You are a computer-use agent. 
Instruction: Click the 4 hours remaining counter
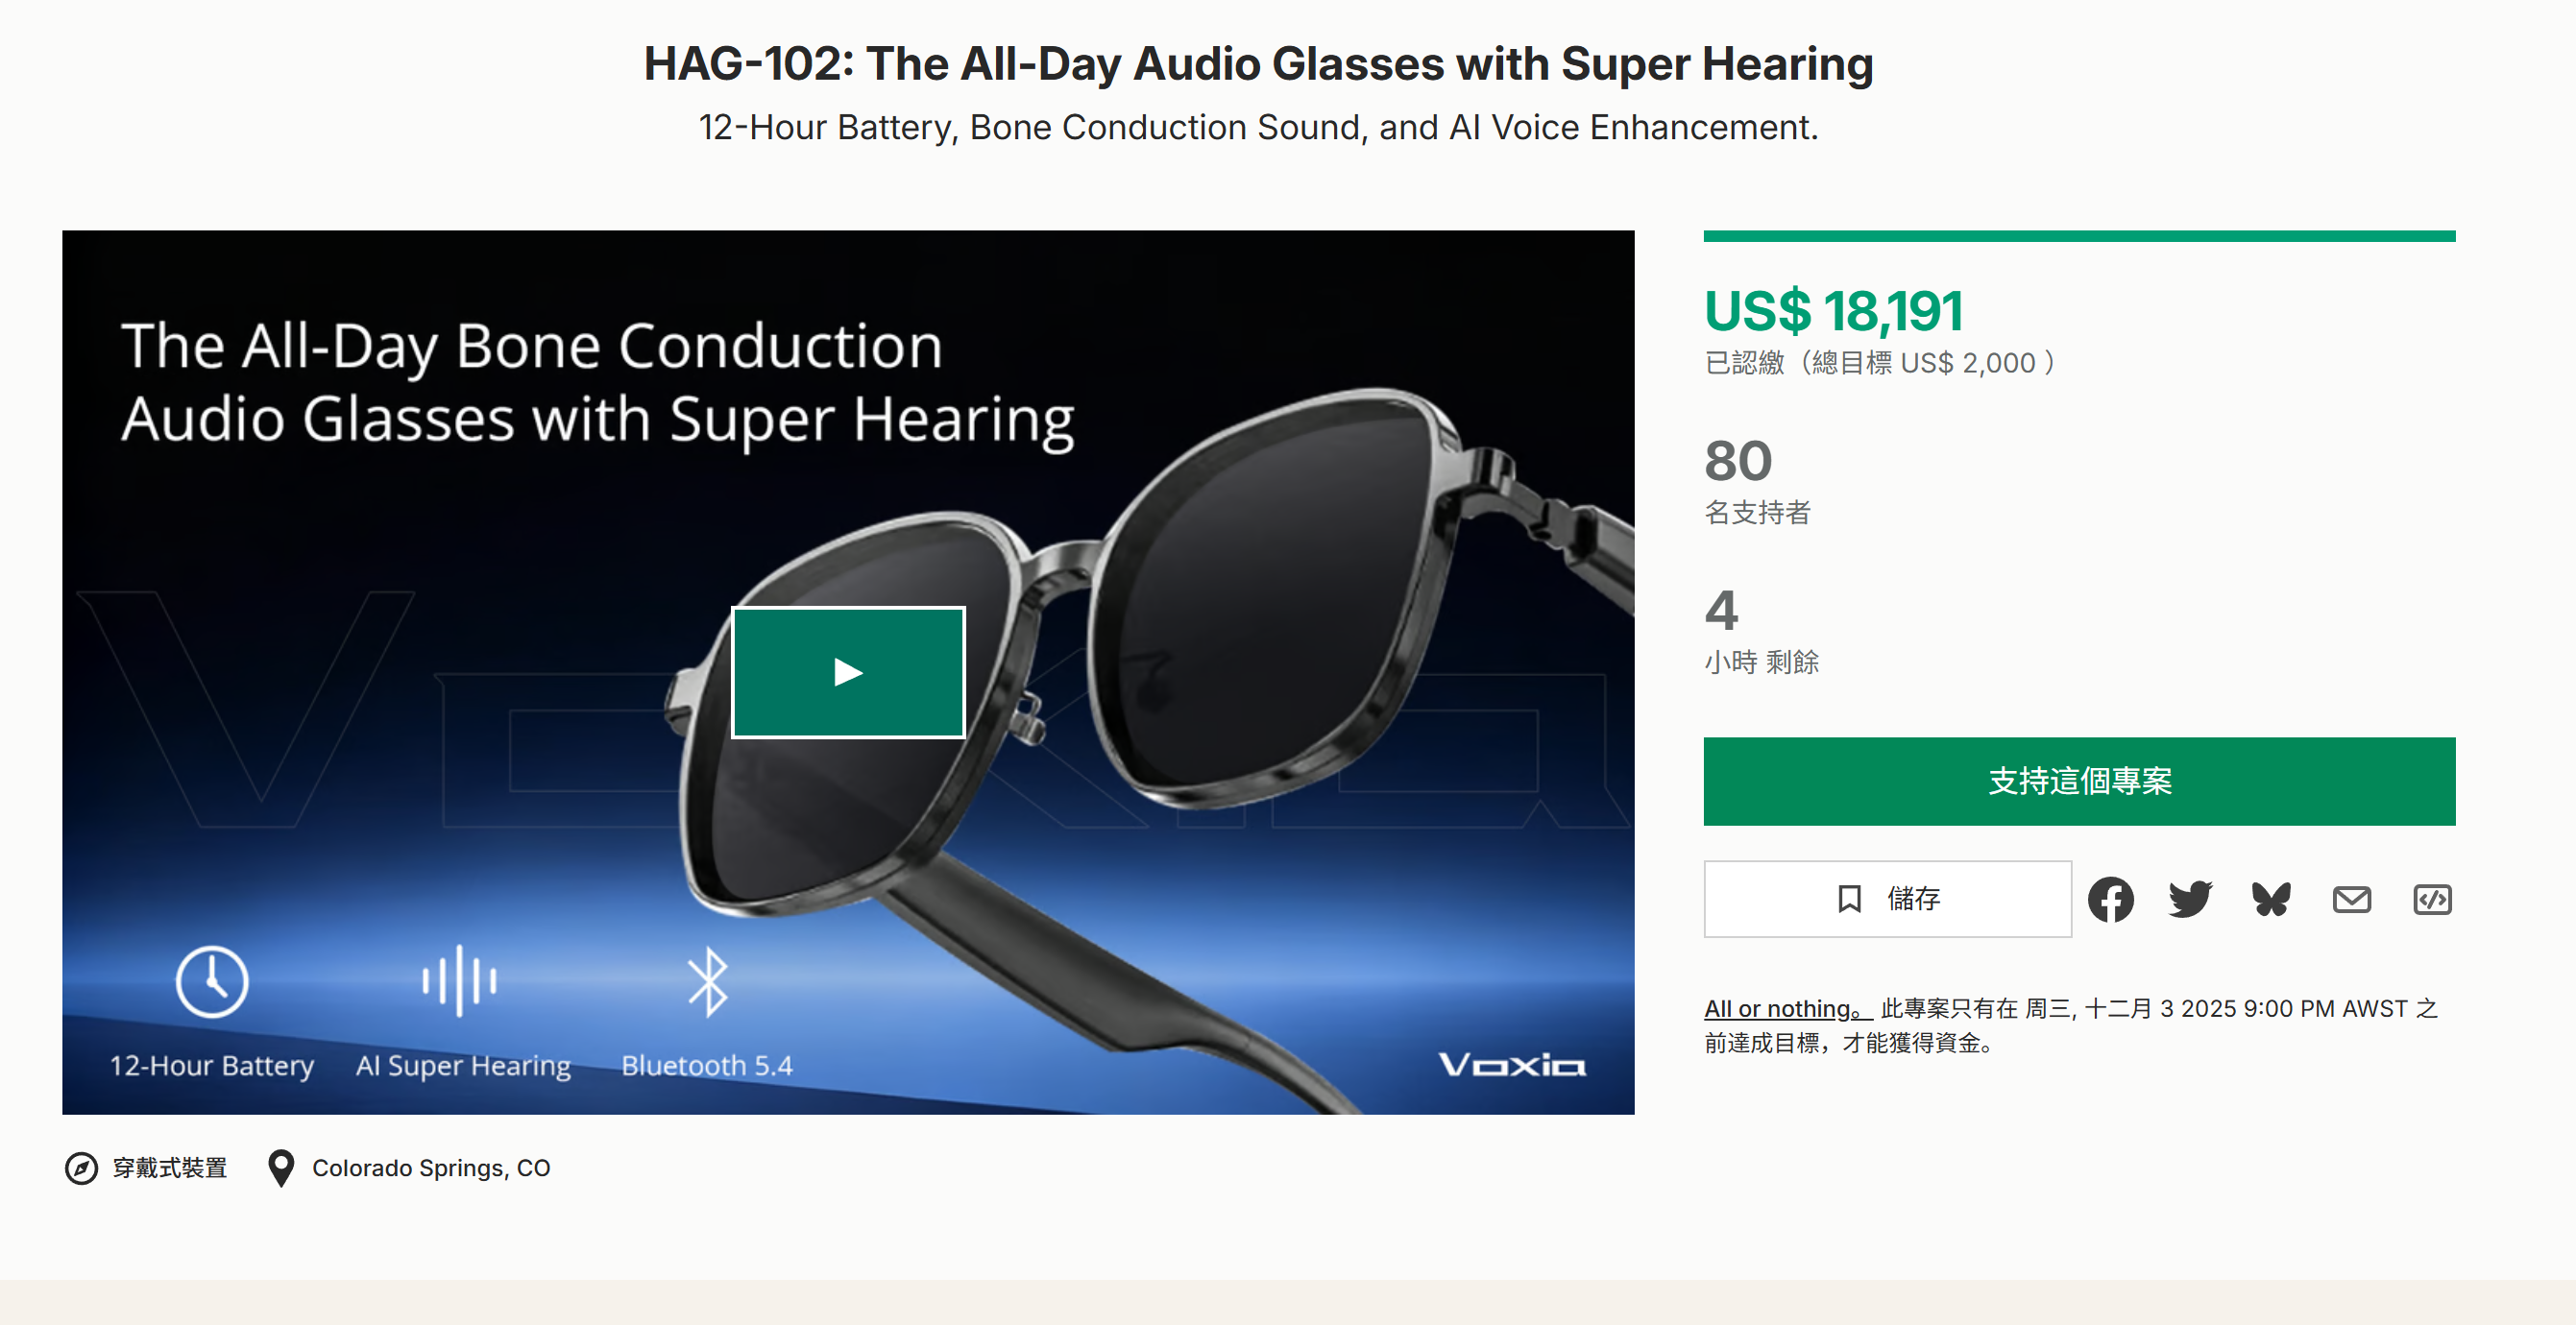(x=1721, y=610)
